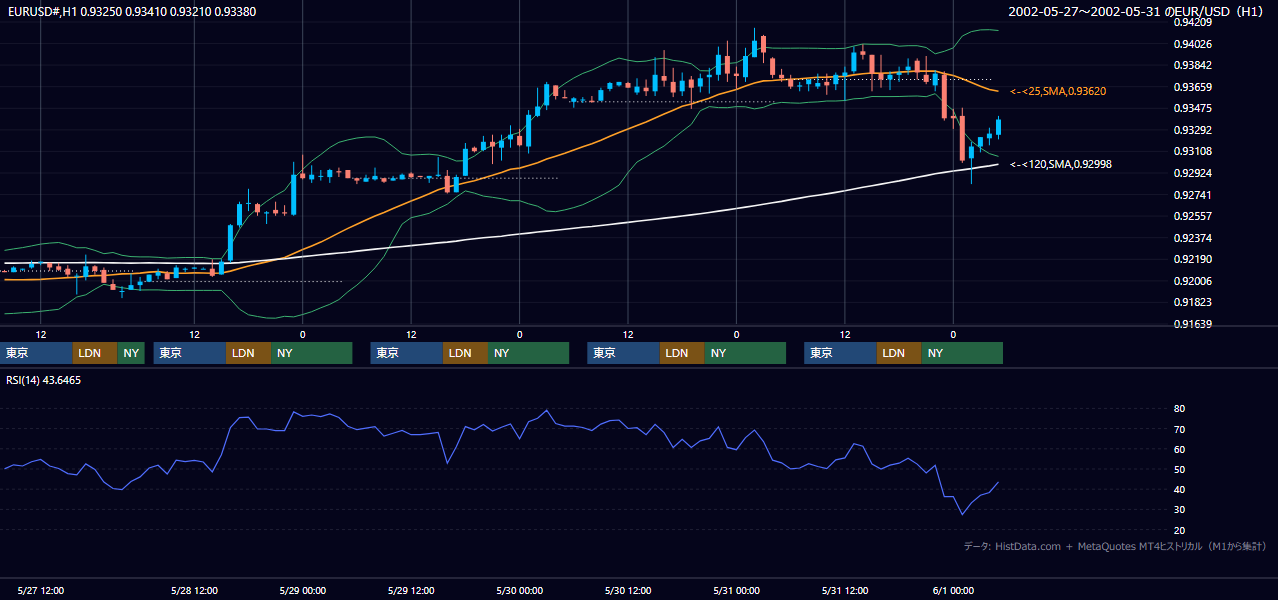Click price axis value 0.92557

pos(1192,216)
